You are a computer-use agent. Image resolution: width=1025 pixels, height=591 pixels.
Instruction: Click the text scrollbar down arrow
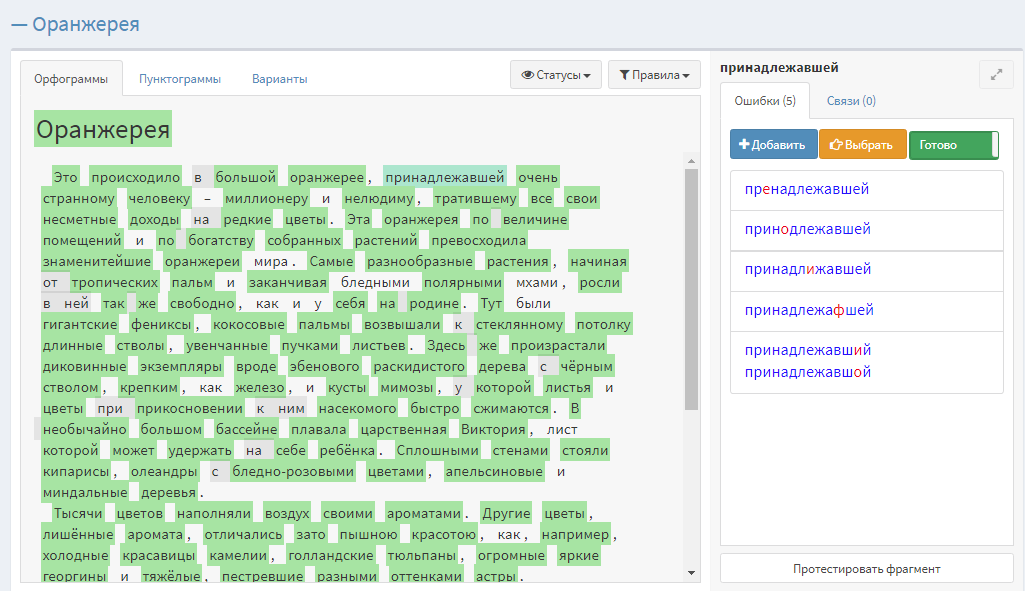691,573
